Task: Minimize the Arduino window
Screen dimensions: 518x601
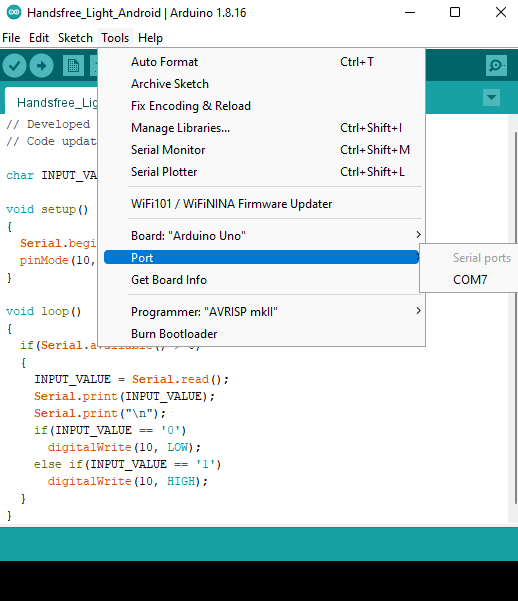Action: [410, 12]
